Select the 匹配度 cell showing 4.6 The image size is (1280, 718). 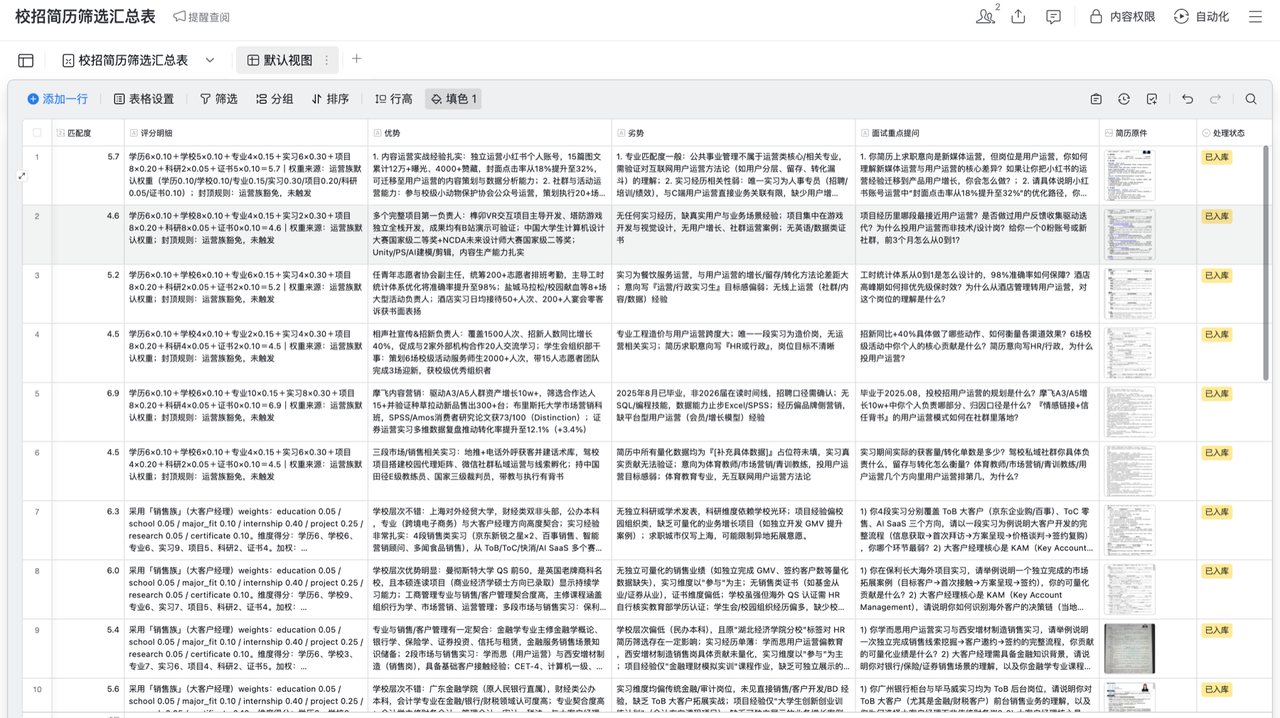click(88, 234)
